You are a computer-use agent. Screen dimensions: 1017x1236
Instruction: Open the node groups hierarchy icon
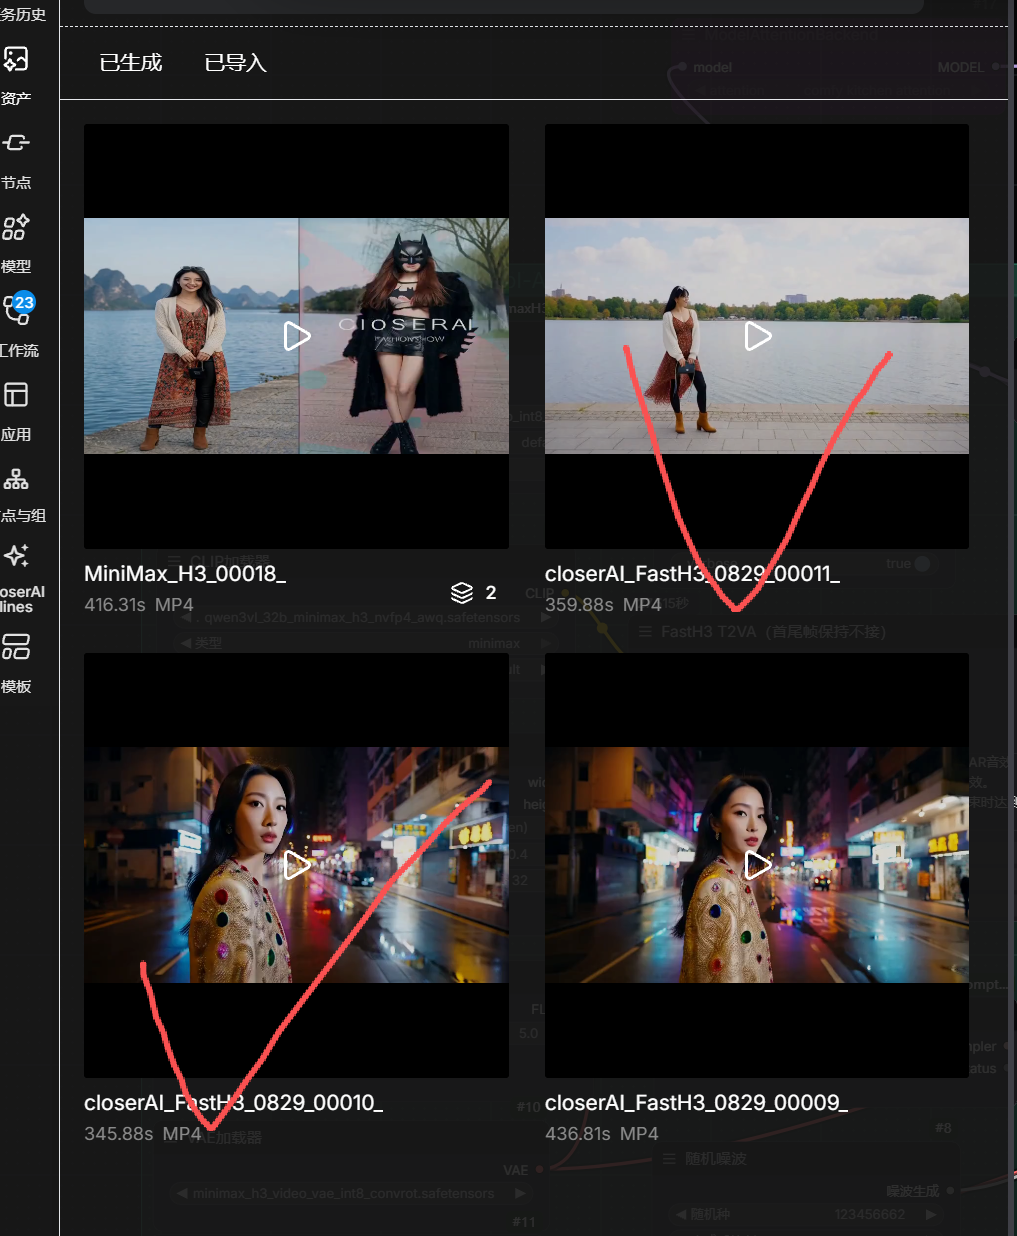click(x=16, y=479)
